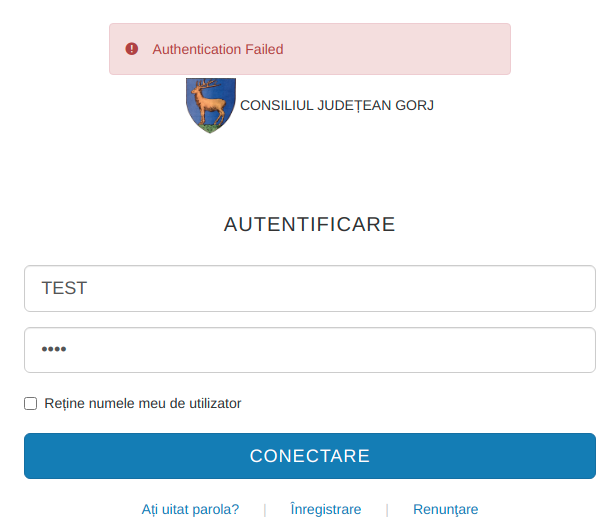Focus the username field containing TEST

click(x=310, y=288)
